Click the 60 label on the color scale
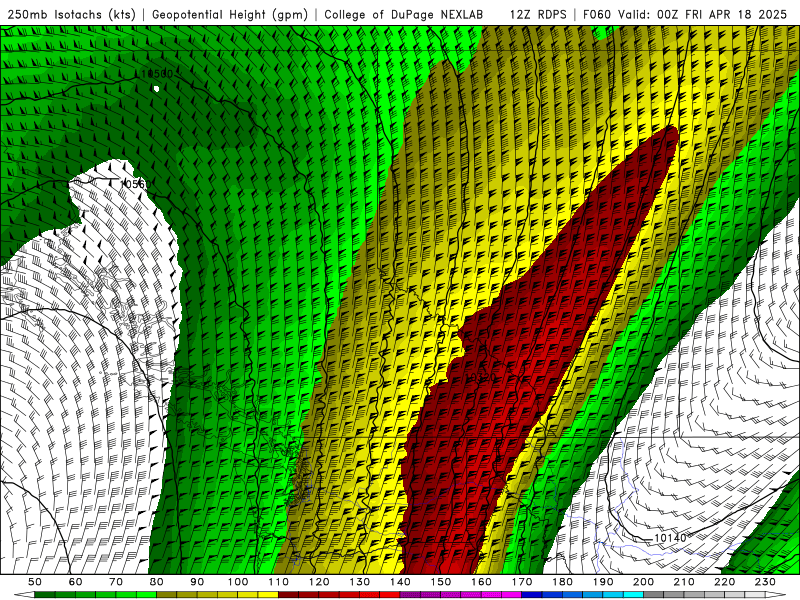The image size is (800, 600). [x=75, y=582]
